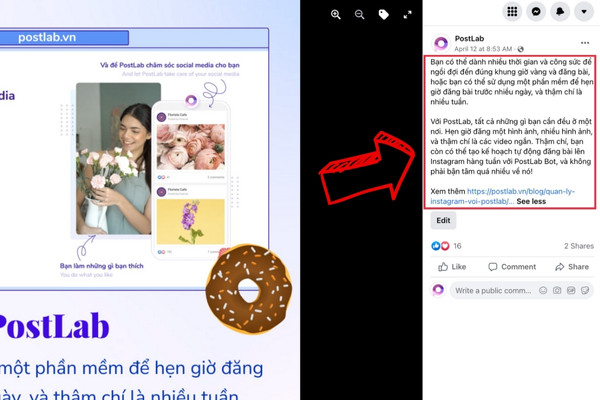This screenshot has height=400, width=600.
Task: Tag the photo with tag icon
Action: [x=383, y=15]
